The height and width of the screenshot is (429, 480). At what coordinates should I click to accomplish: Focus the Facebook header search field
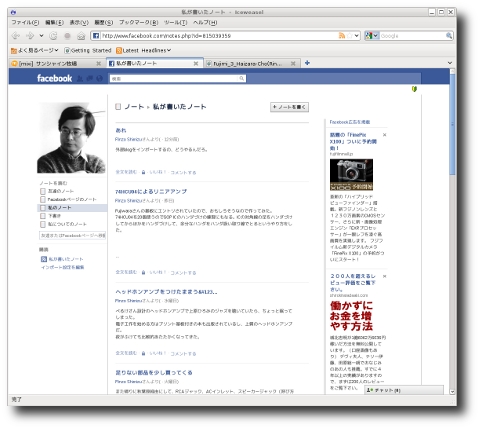(x=174, y=79)
